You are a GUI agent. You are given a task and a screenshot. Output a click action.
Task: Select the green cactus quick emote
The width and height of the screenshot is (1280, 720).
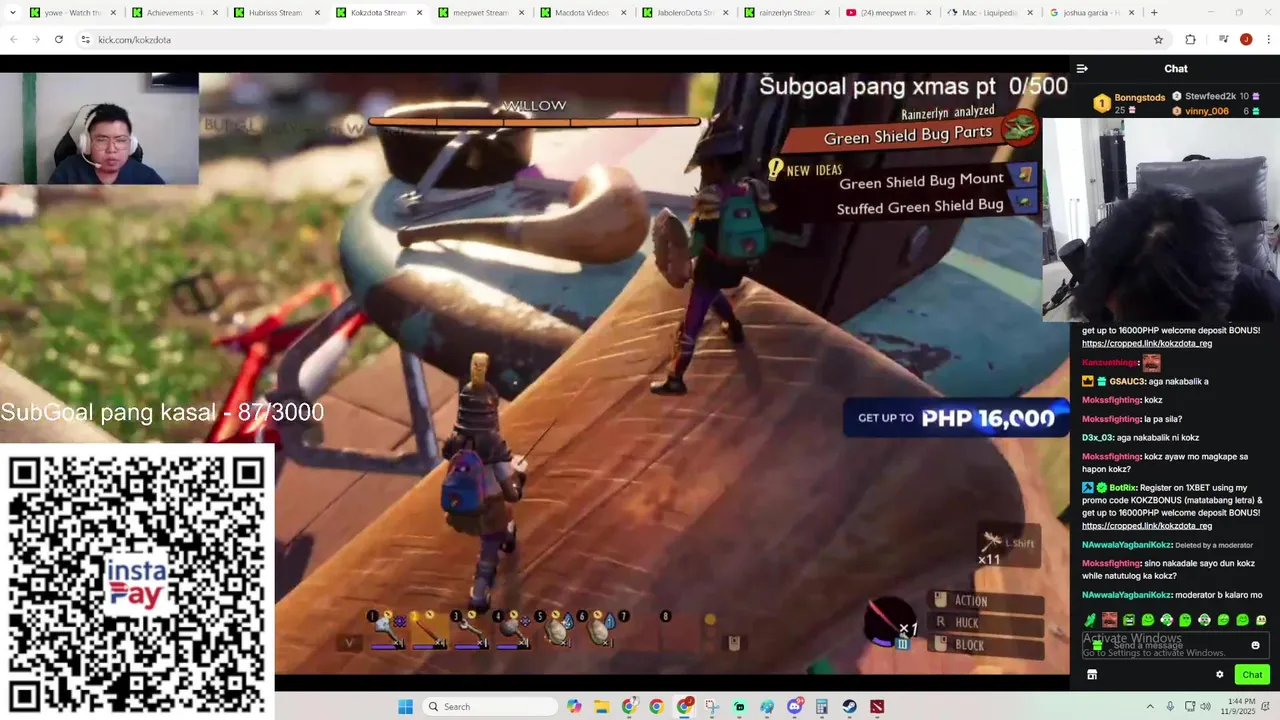click(1090, 620)
